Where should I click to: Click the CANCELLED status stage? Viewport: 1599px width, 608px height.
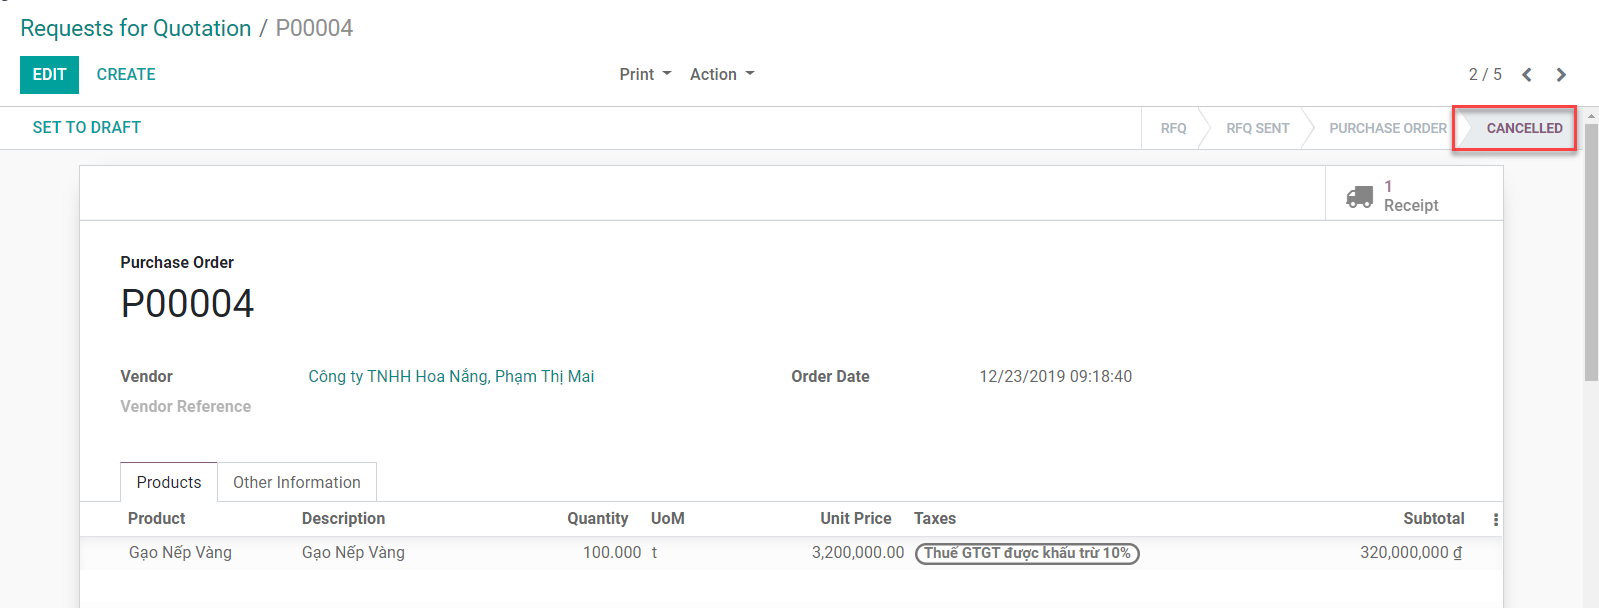[1523, 128]
